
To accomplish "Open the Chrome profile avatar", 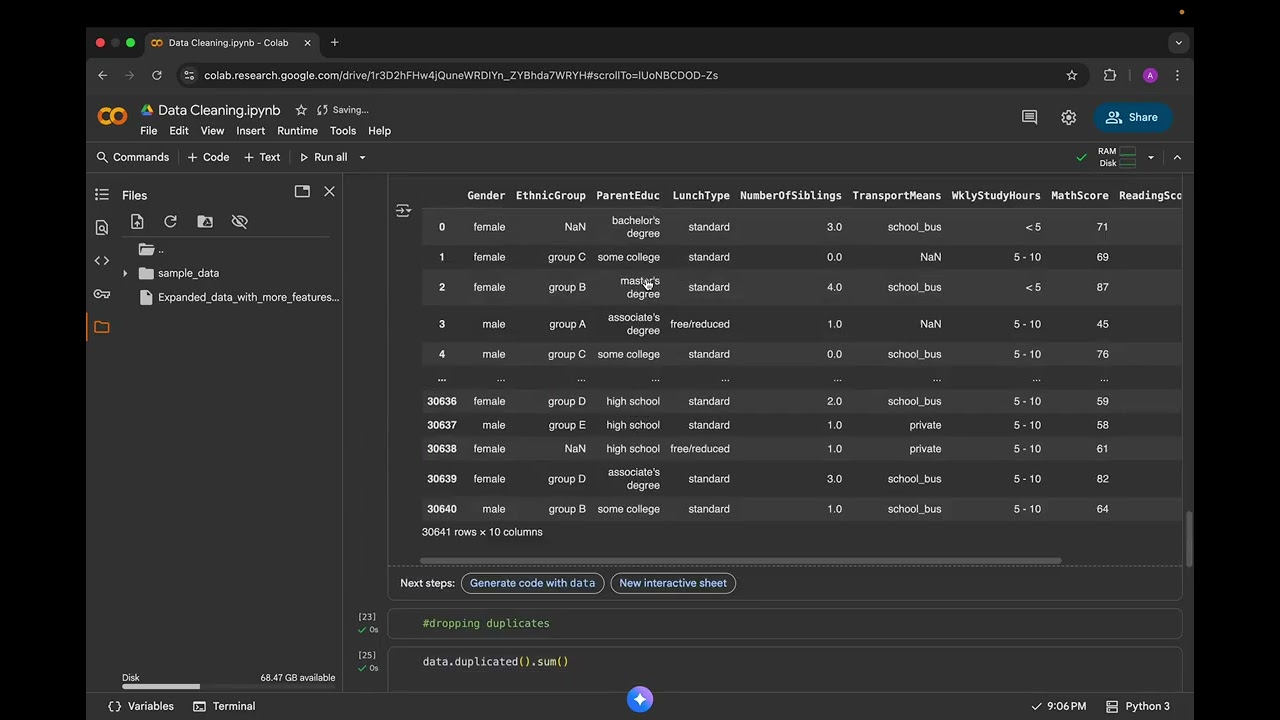I will coord(1150,75).
